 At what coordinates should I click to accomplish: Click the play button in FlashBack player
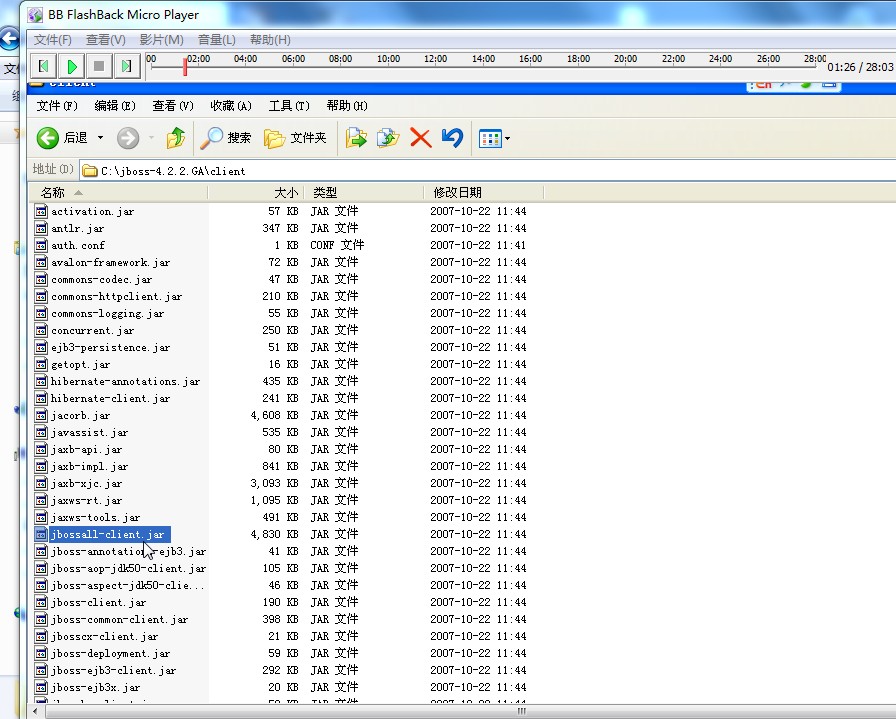(71, 66)
